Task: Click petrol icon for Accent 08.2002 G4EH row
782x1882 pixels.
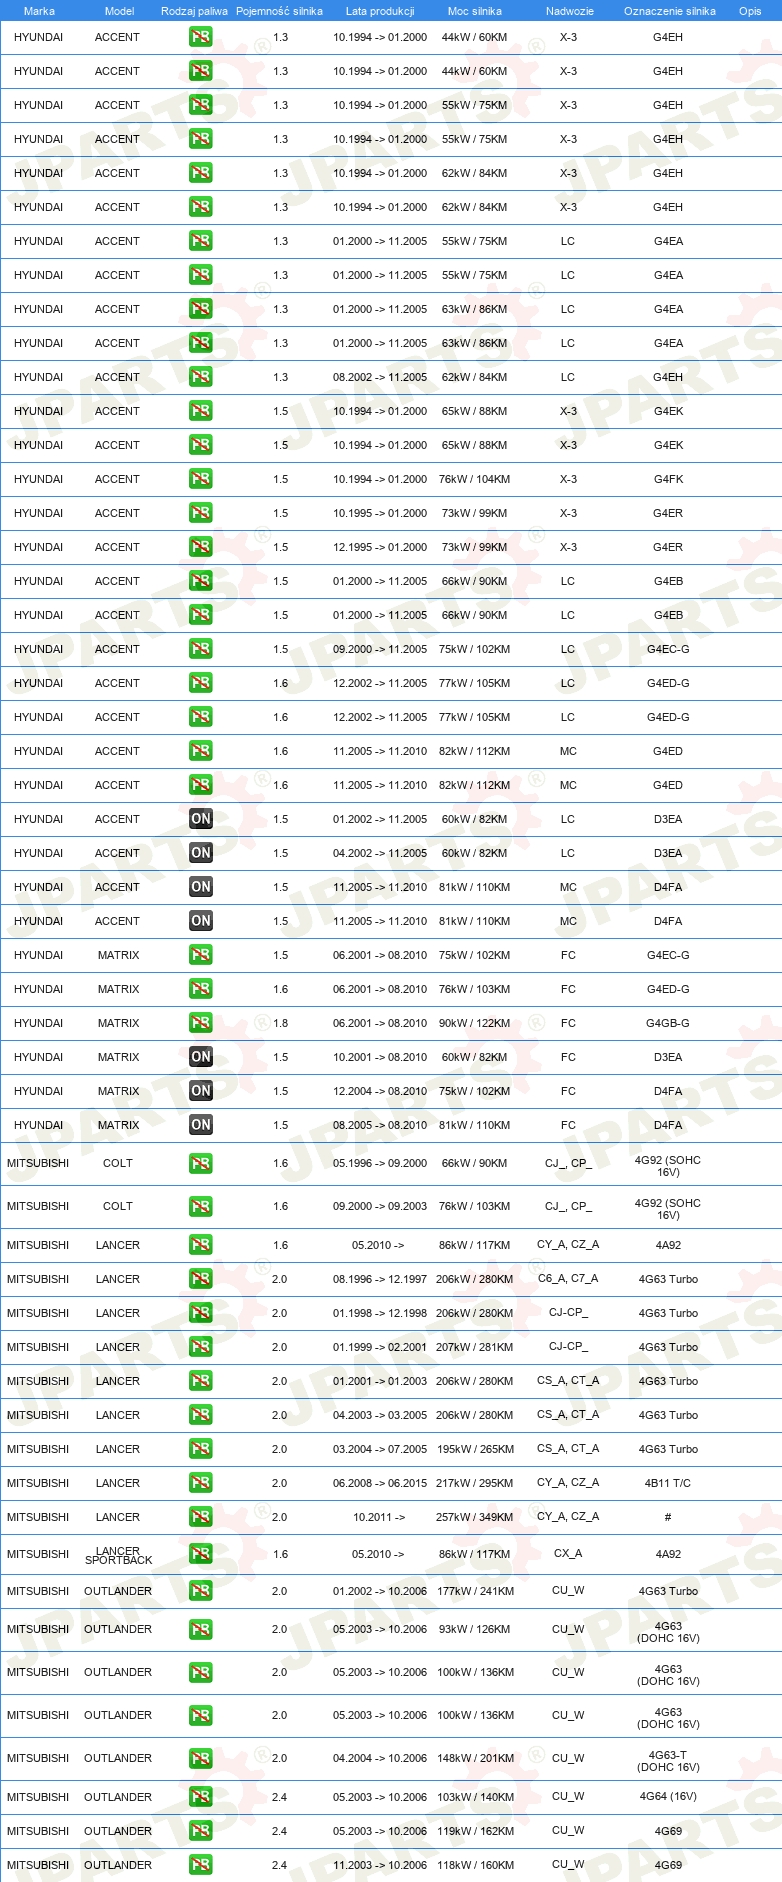Action: point(200,377)
